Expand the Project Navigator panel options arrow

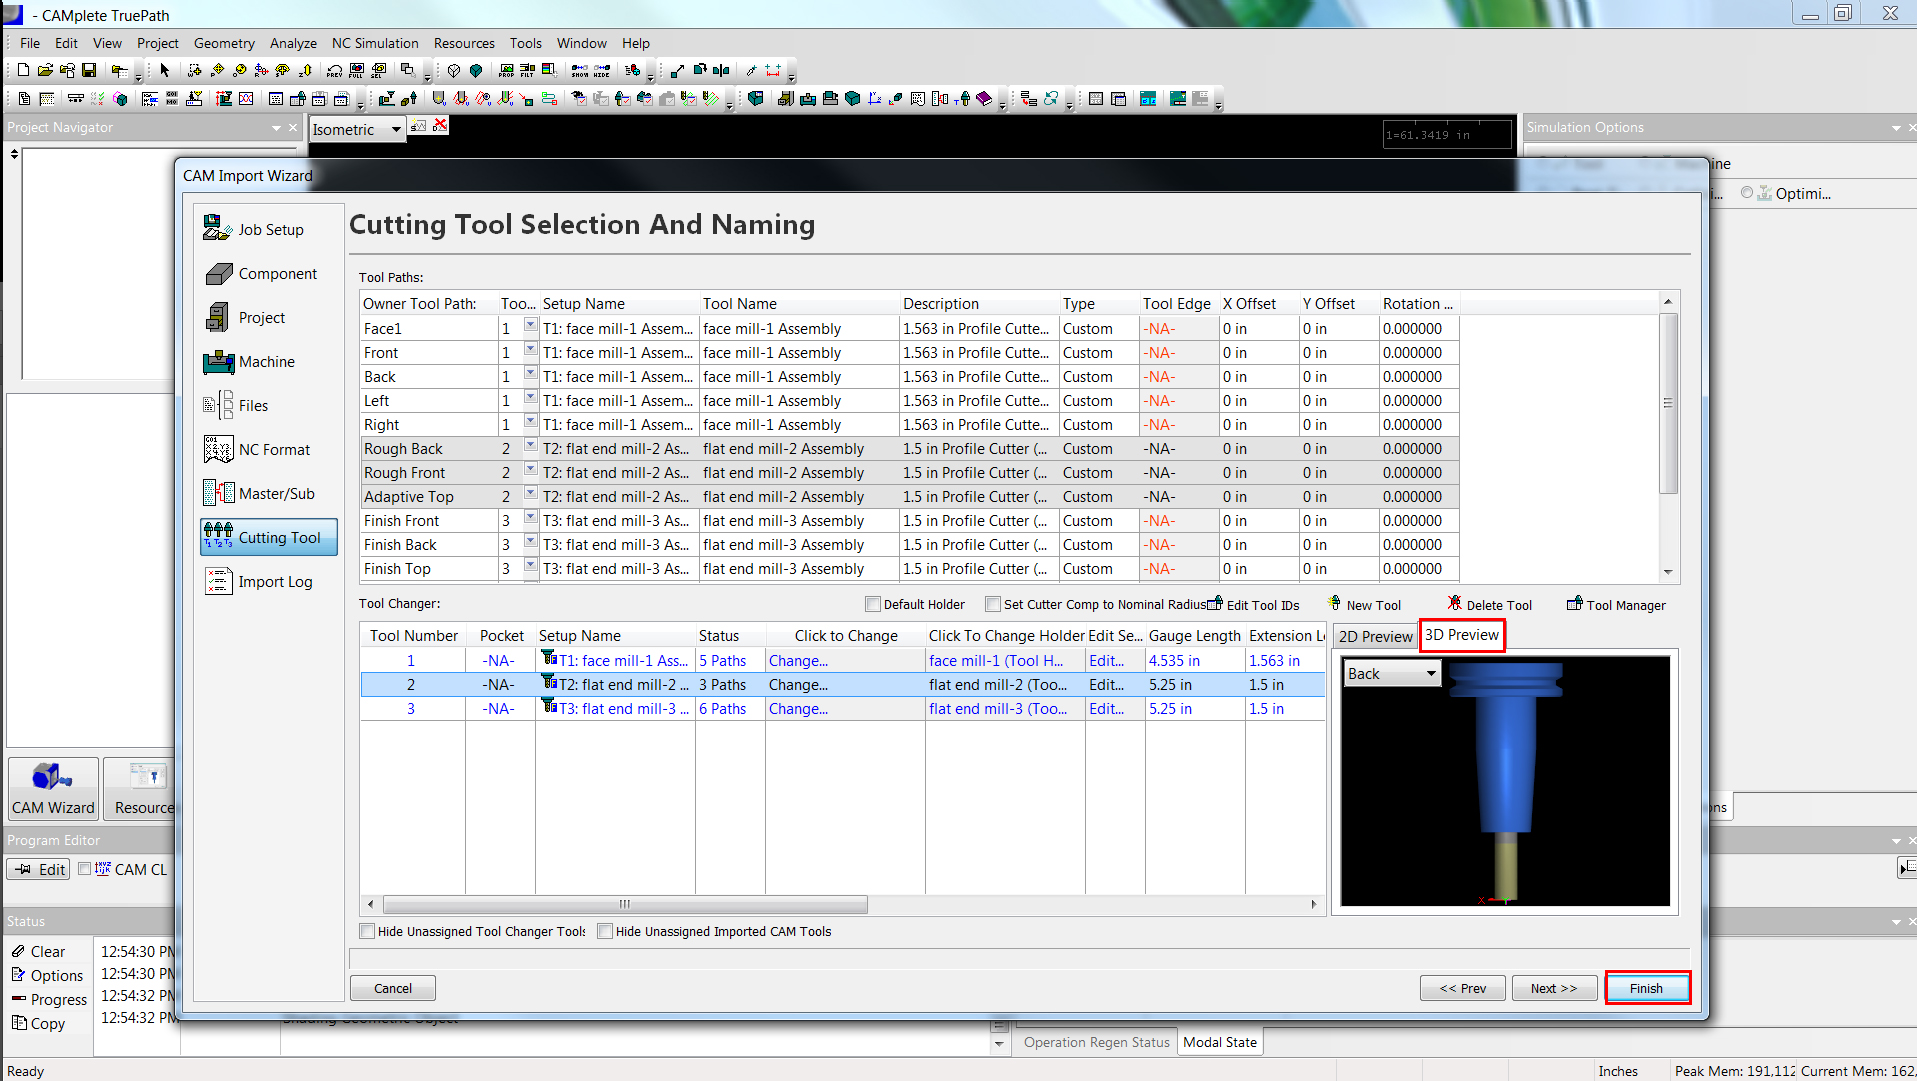[x=276, y=128]
